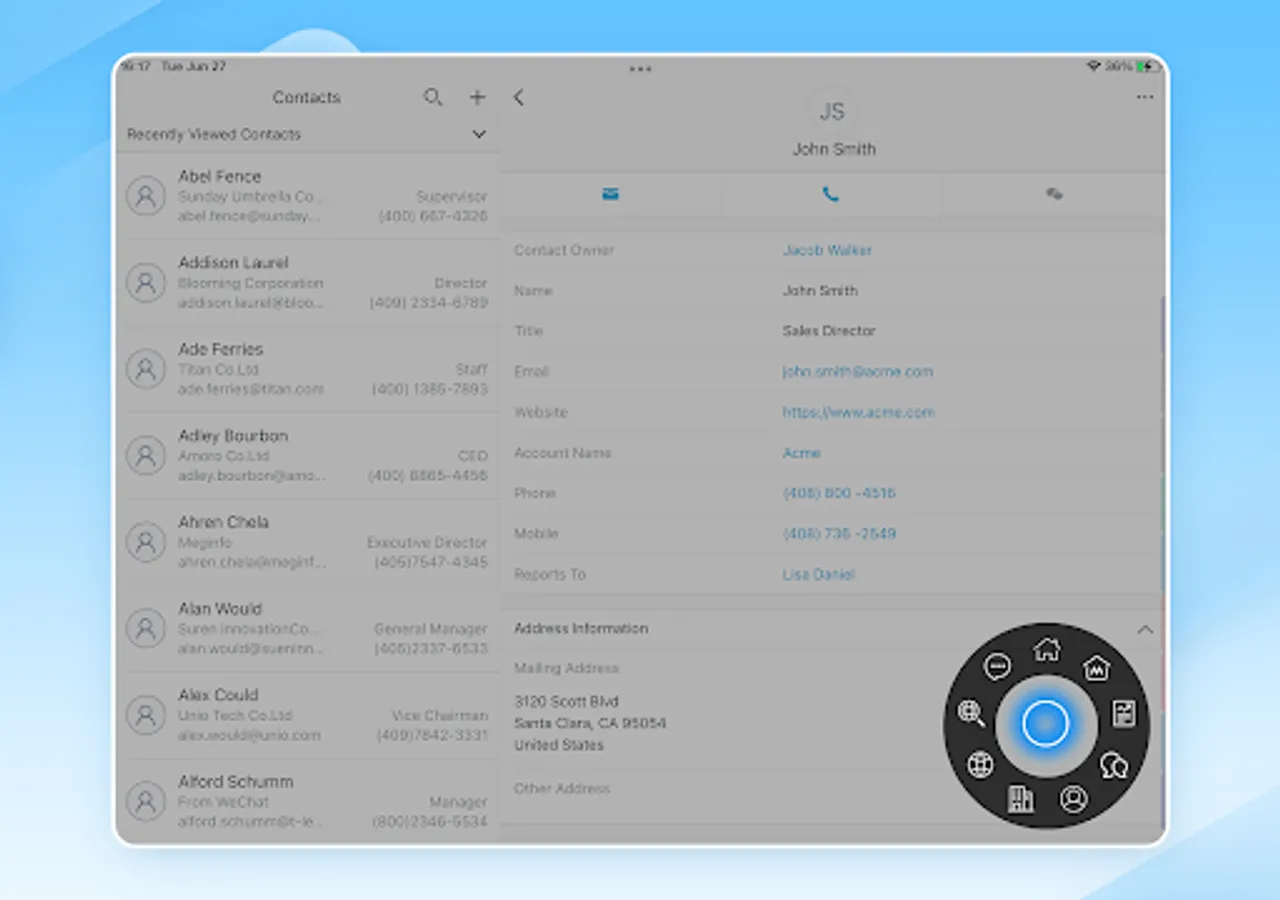
Task: Click Alford Schumm's avatar icon
Action: [146, 801]
